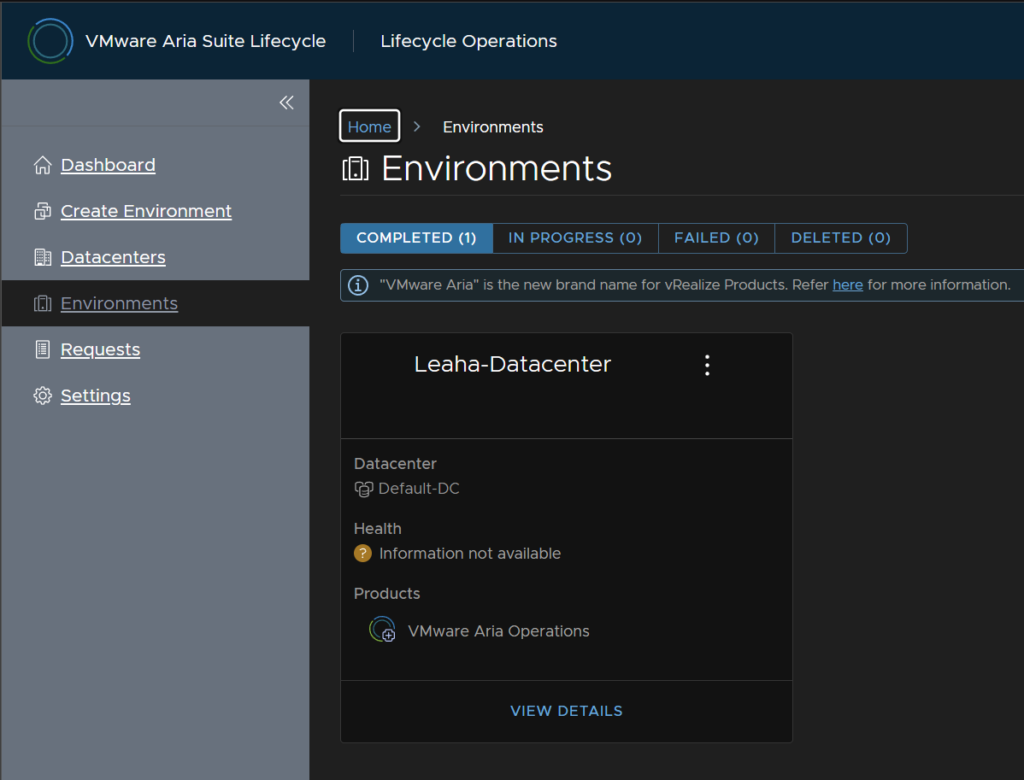
Task: Click the info icon in the banner
Action: 358,285
